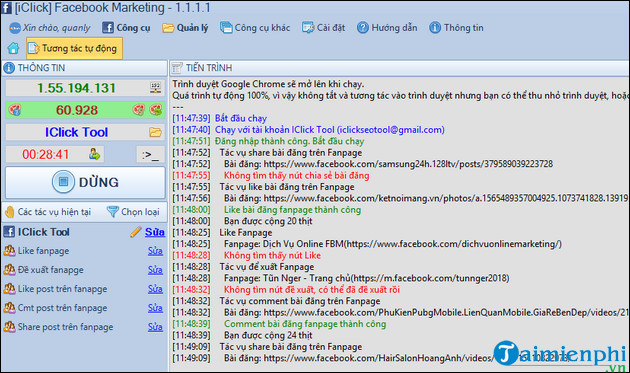
Task: Click the Facebook icon beside IClick Tool group
Action: pyautogui.click(x=9, y=232)
